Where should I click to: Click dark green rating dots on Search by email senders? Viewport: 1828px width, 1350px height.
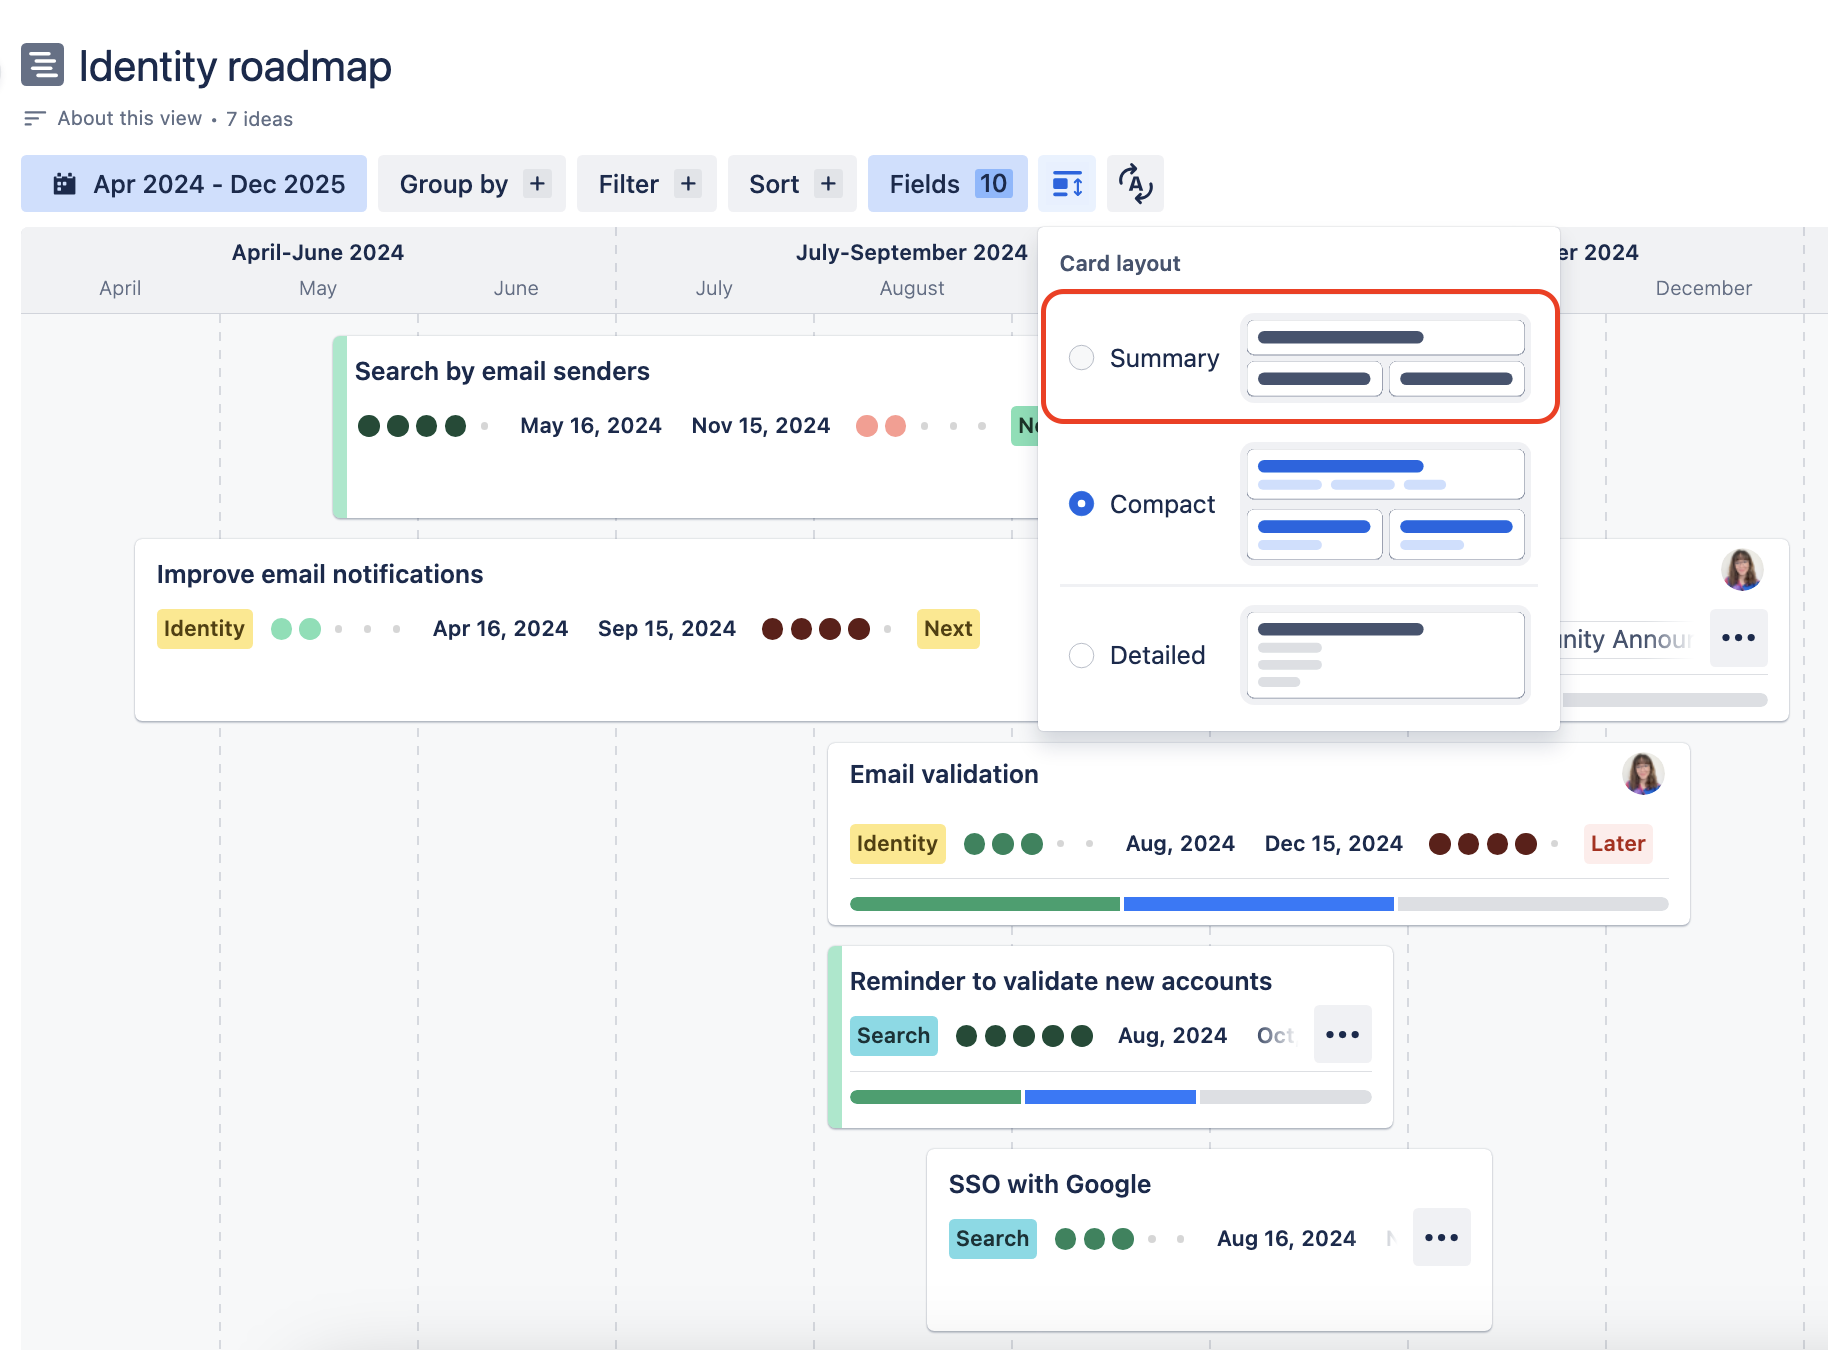(423, 426)
